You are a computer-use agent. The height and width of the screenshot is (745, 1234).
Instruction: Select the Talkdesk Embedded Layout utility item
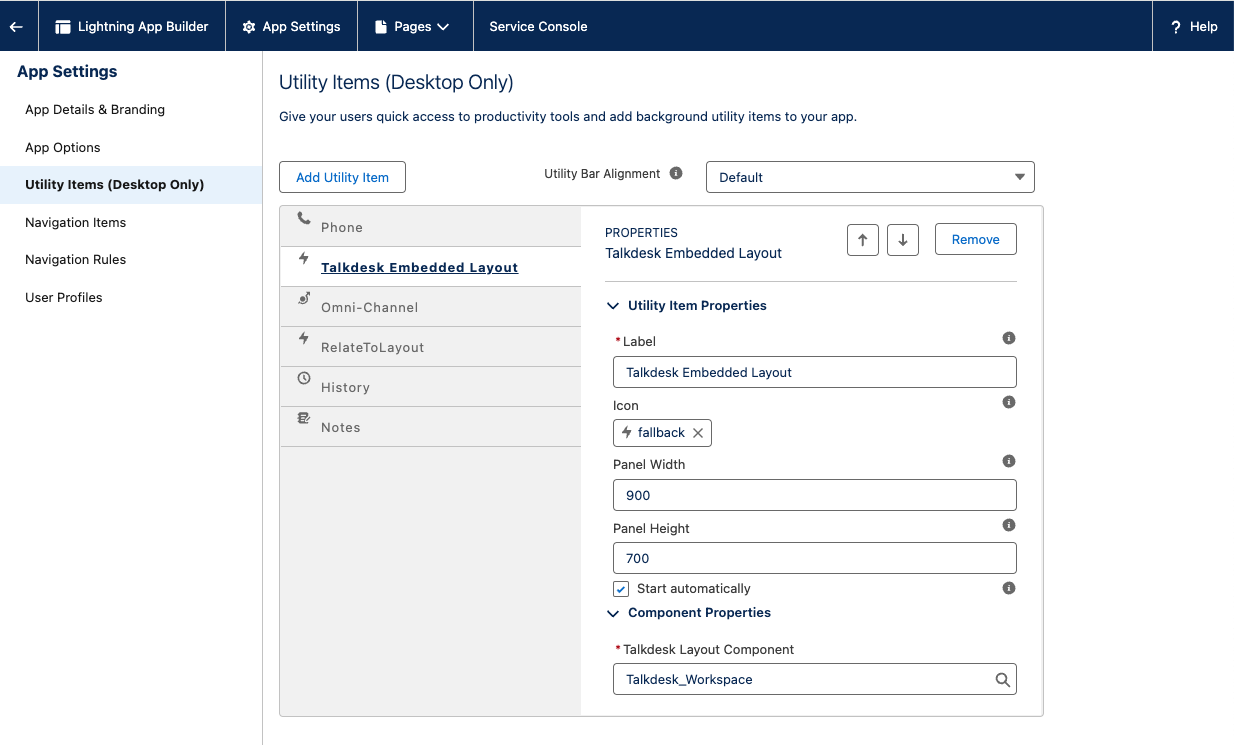(x=431, y=267)
